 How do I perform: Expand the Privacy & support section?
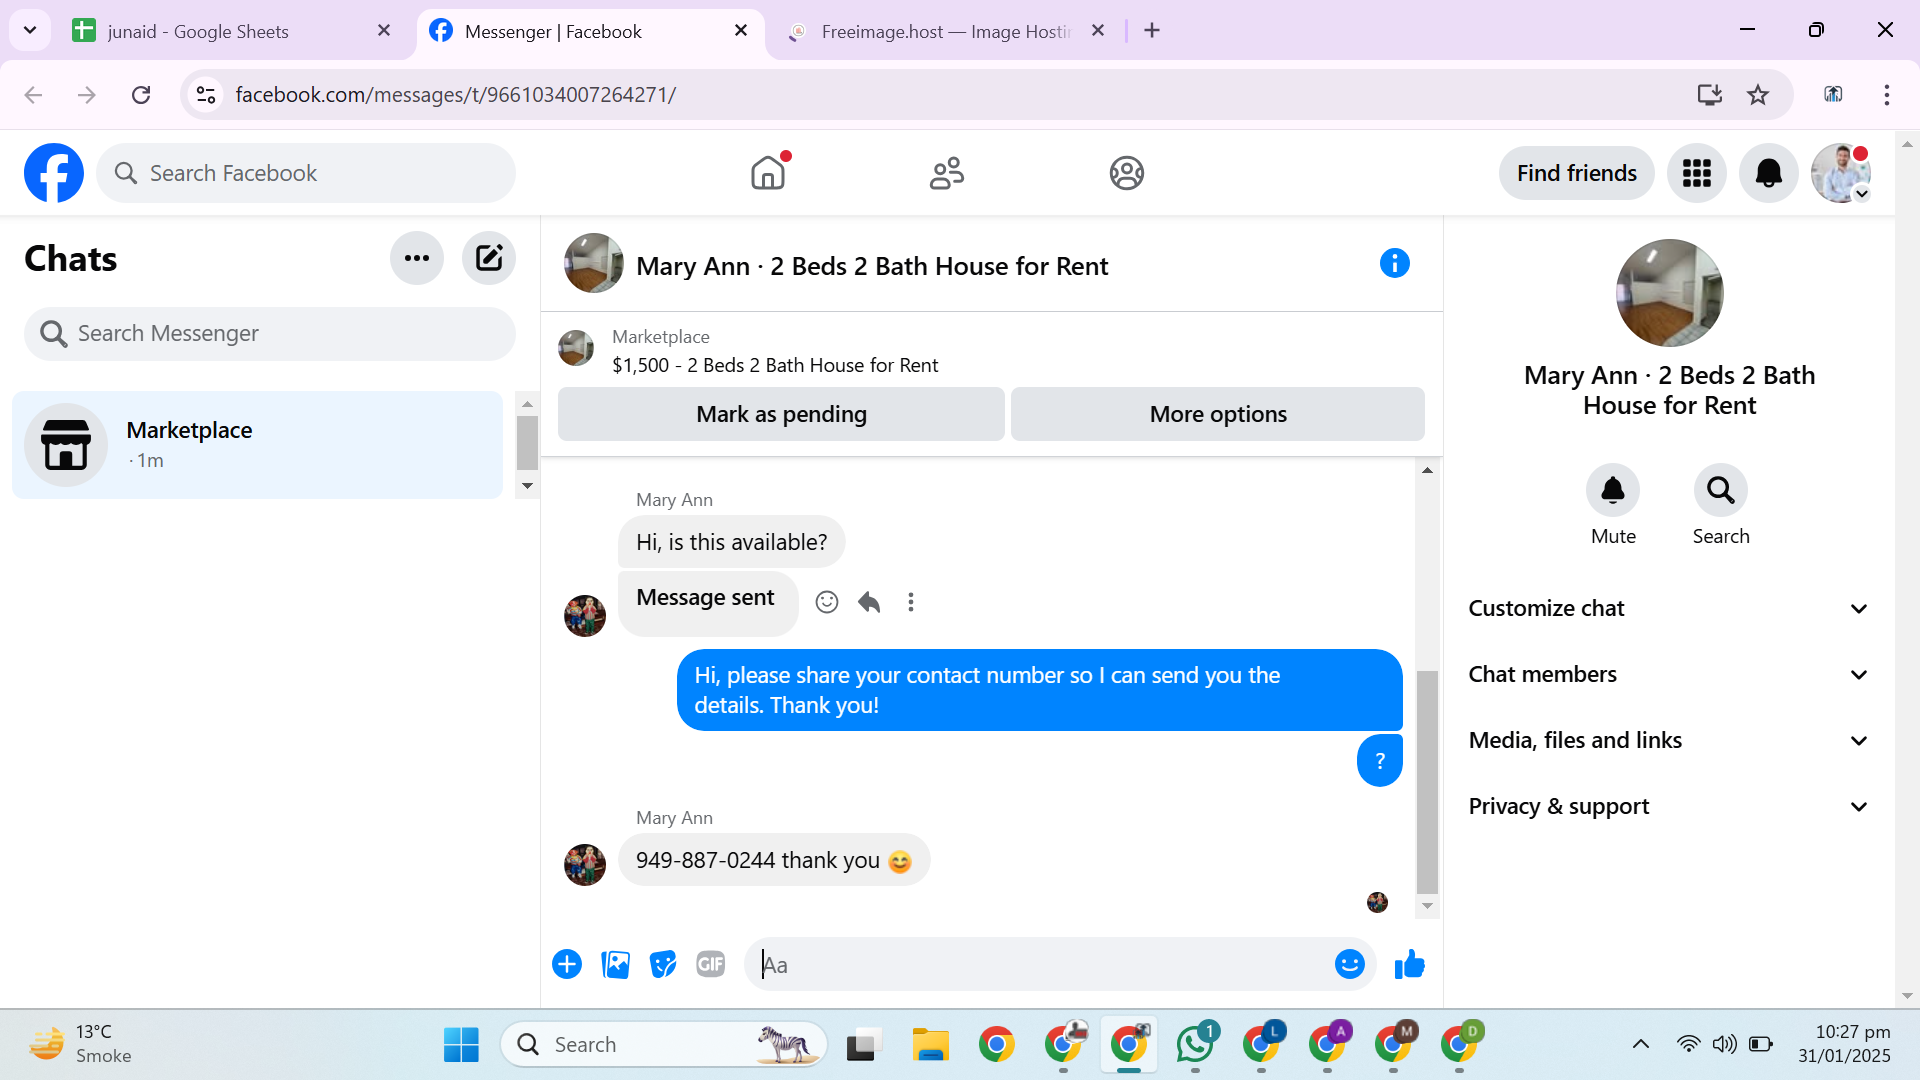tap(1668, 806)
